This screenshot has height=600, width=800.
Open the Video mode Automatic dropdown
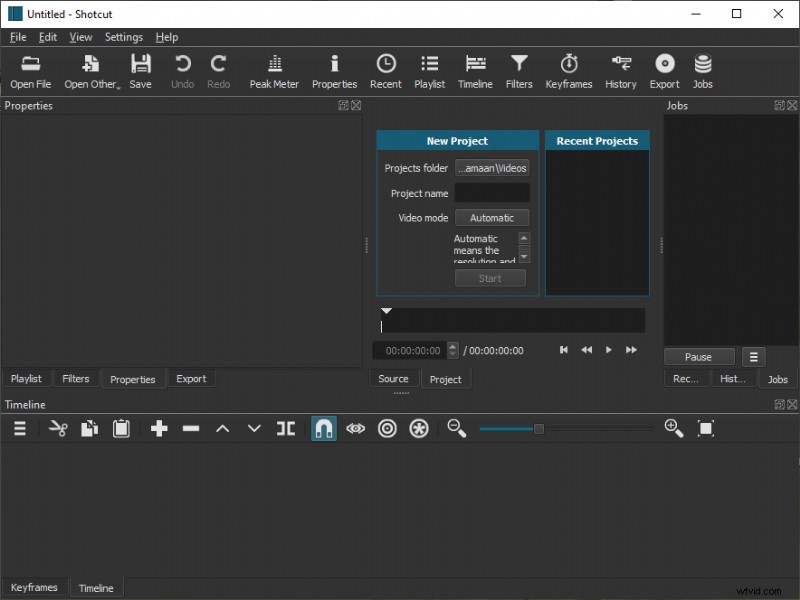pos(490,217)
